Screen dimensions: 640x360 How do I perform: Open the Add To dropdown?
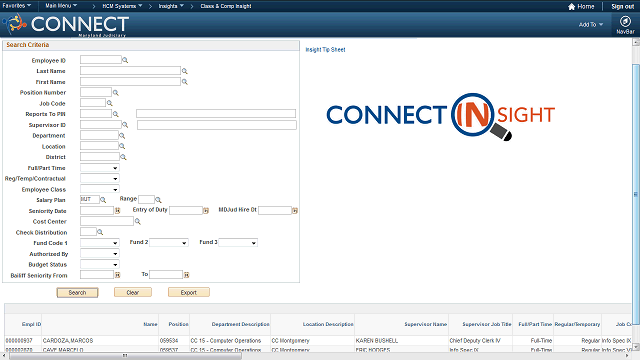click(591, 25)
